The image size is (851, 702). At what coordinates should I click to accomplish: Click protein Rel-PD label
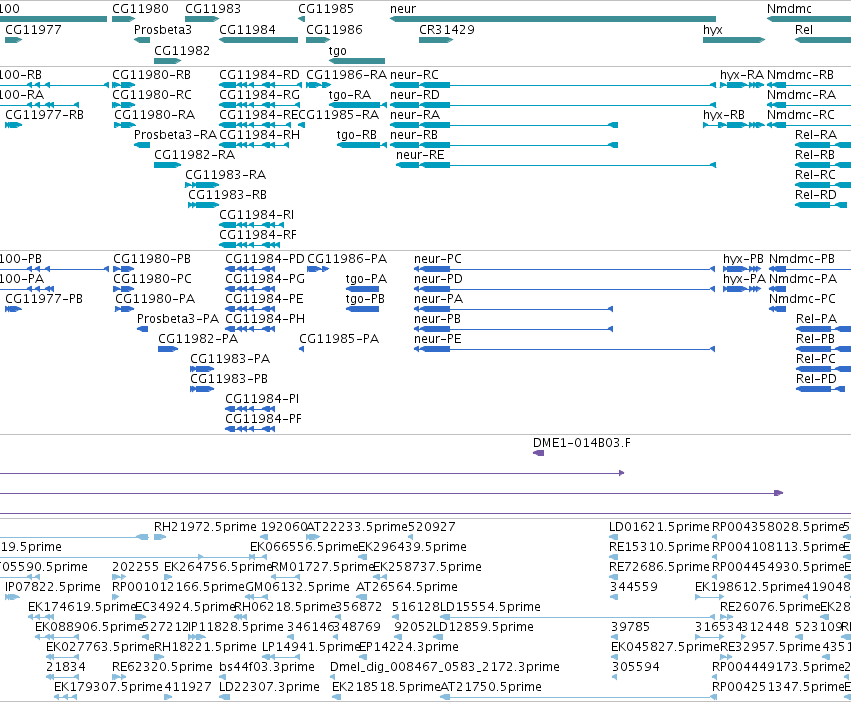coord(816,378)
